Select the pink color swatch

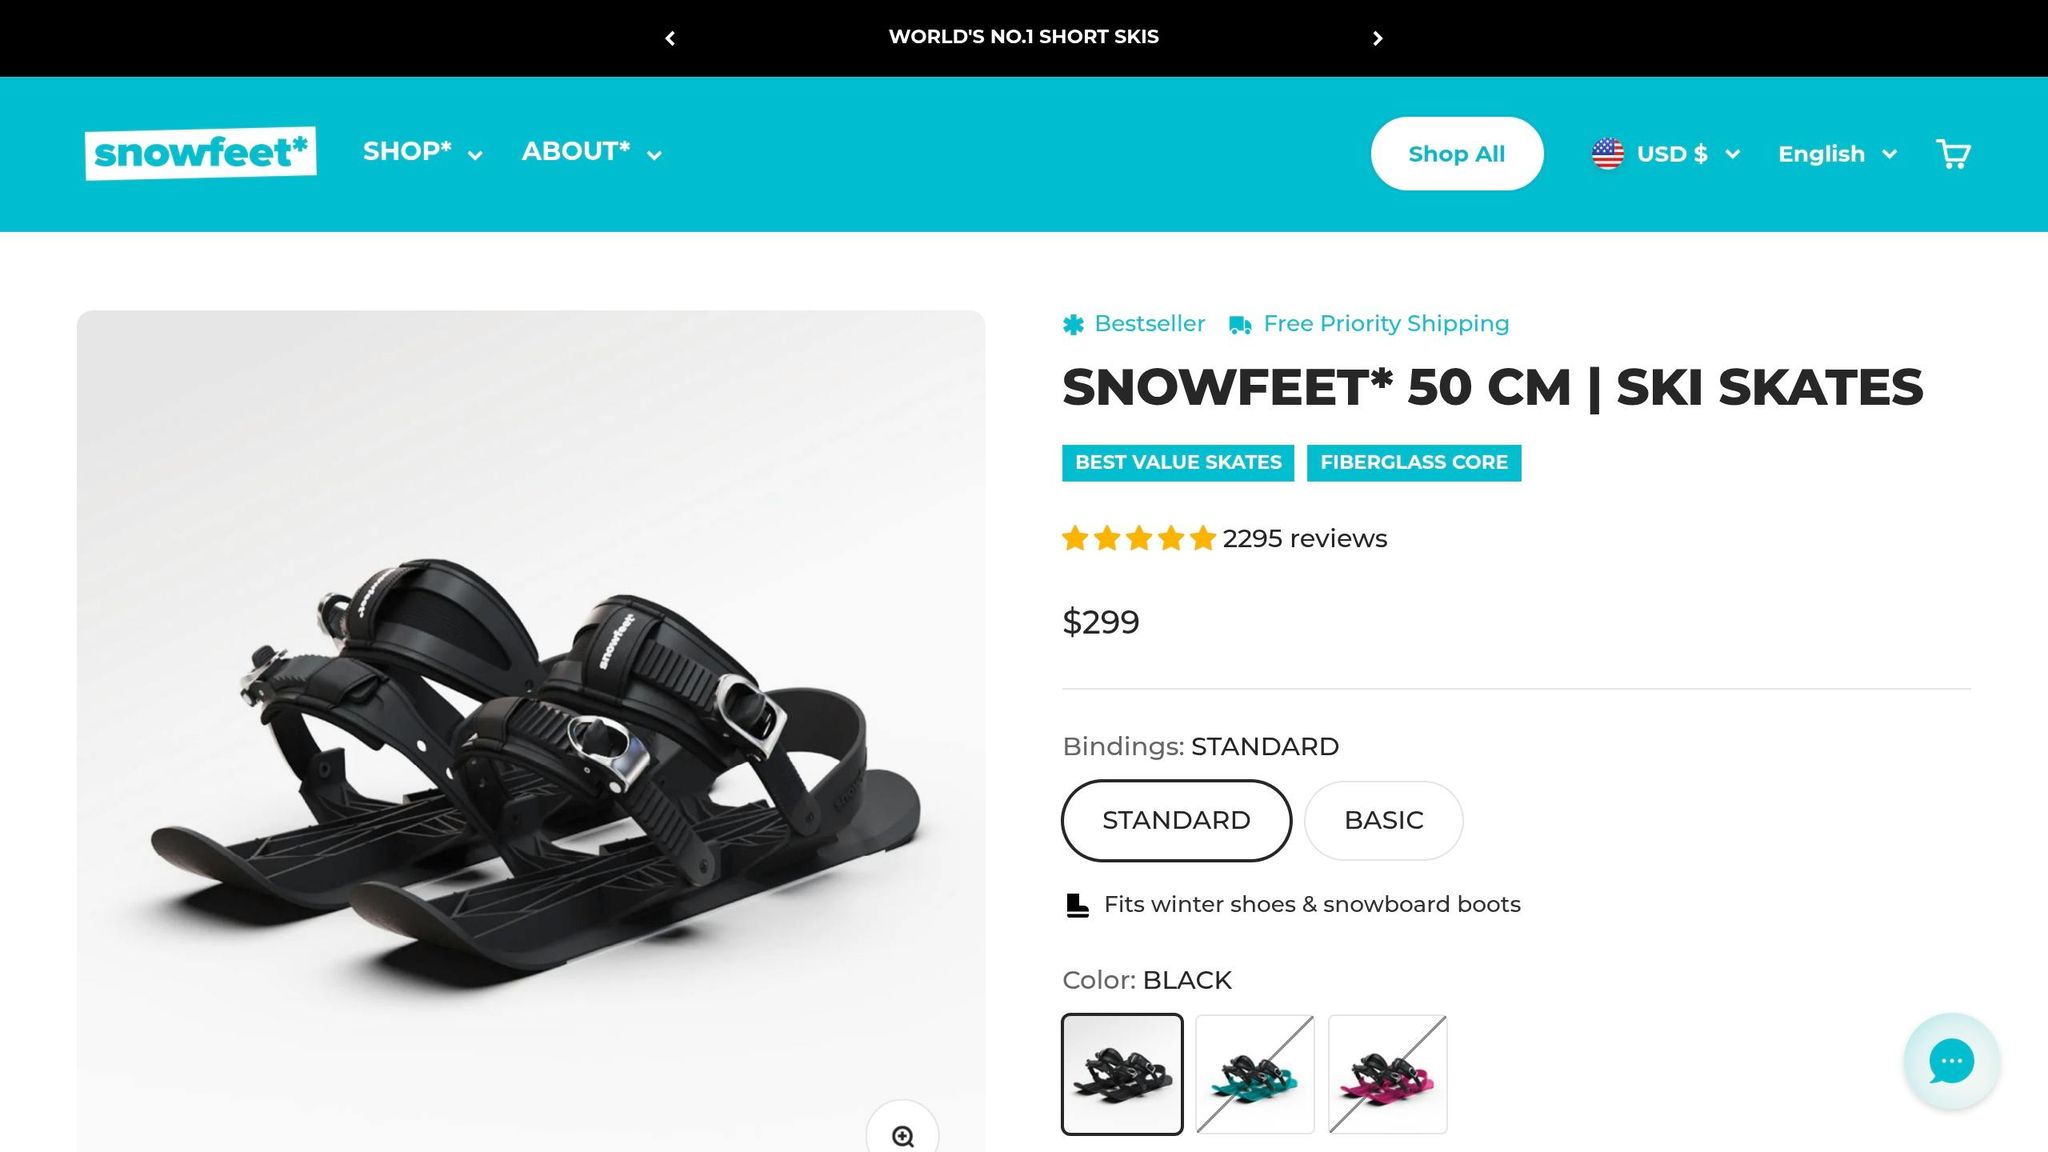pos(1388,1072)
